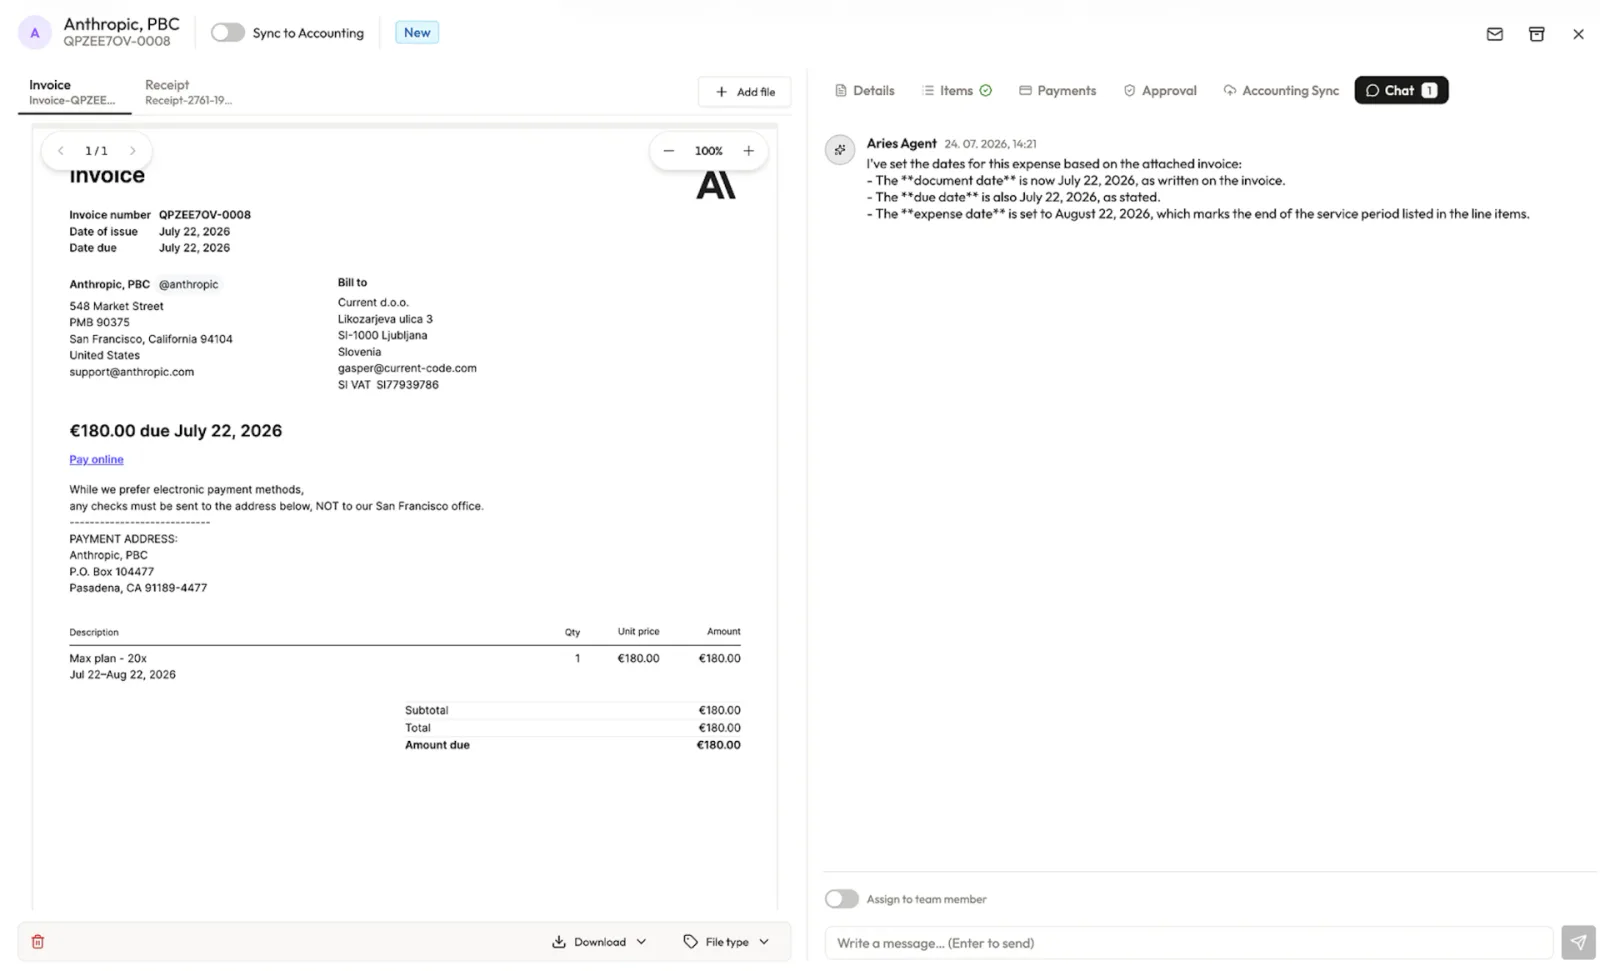1600x971 pixels.
Task: Click page indicator 1 / 1
Action: click(96, 151)
